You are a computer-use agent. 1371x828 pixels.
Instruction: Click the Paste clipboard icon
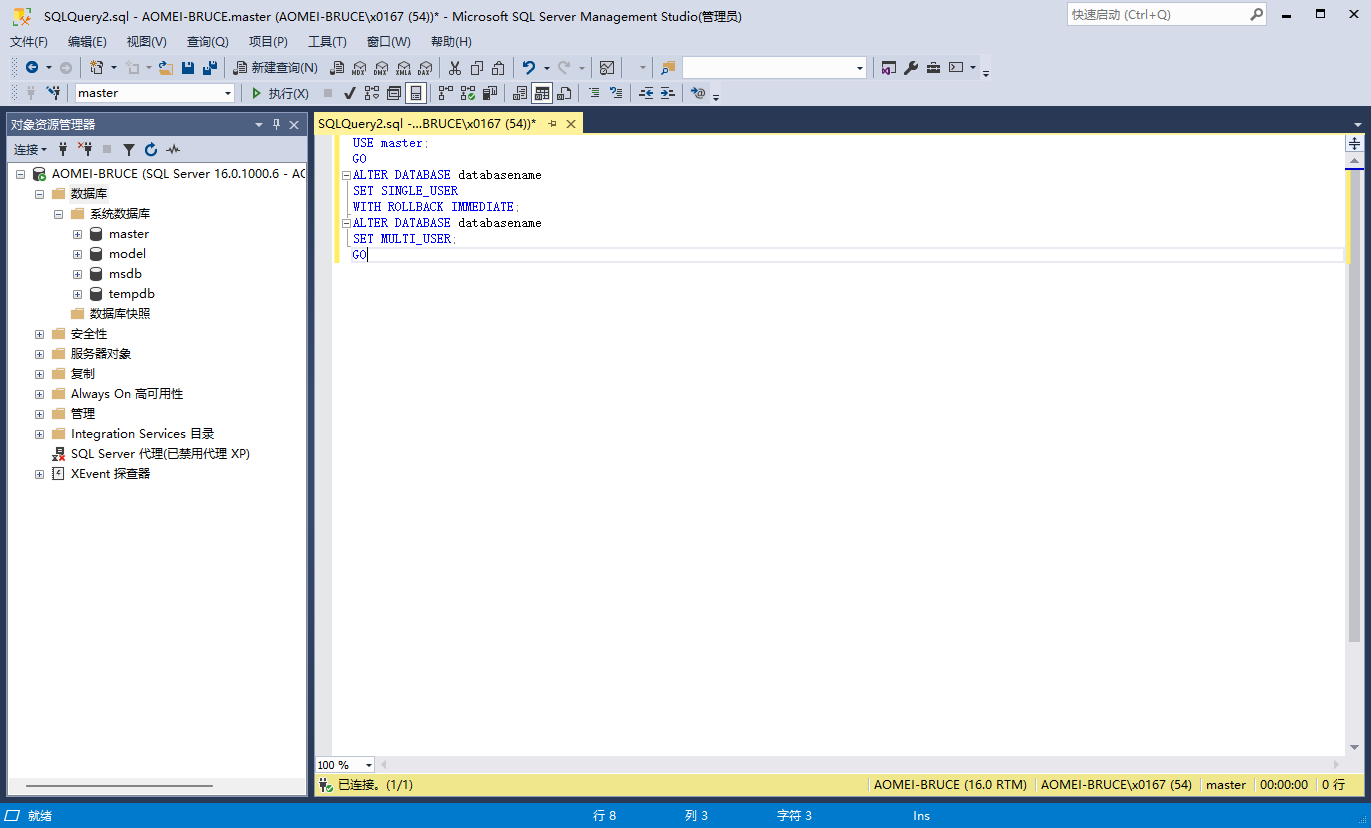pyautogui.click(x=498, y=68)
